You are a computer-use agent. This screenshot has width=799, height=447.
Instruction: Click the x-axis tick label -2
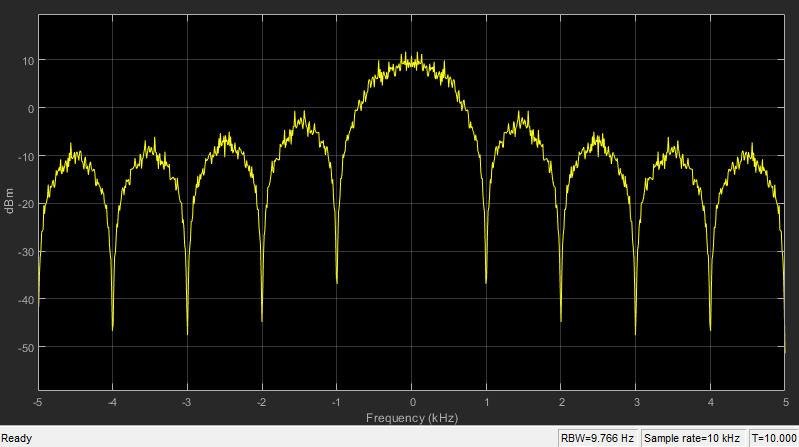click(261, 403)
